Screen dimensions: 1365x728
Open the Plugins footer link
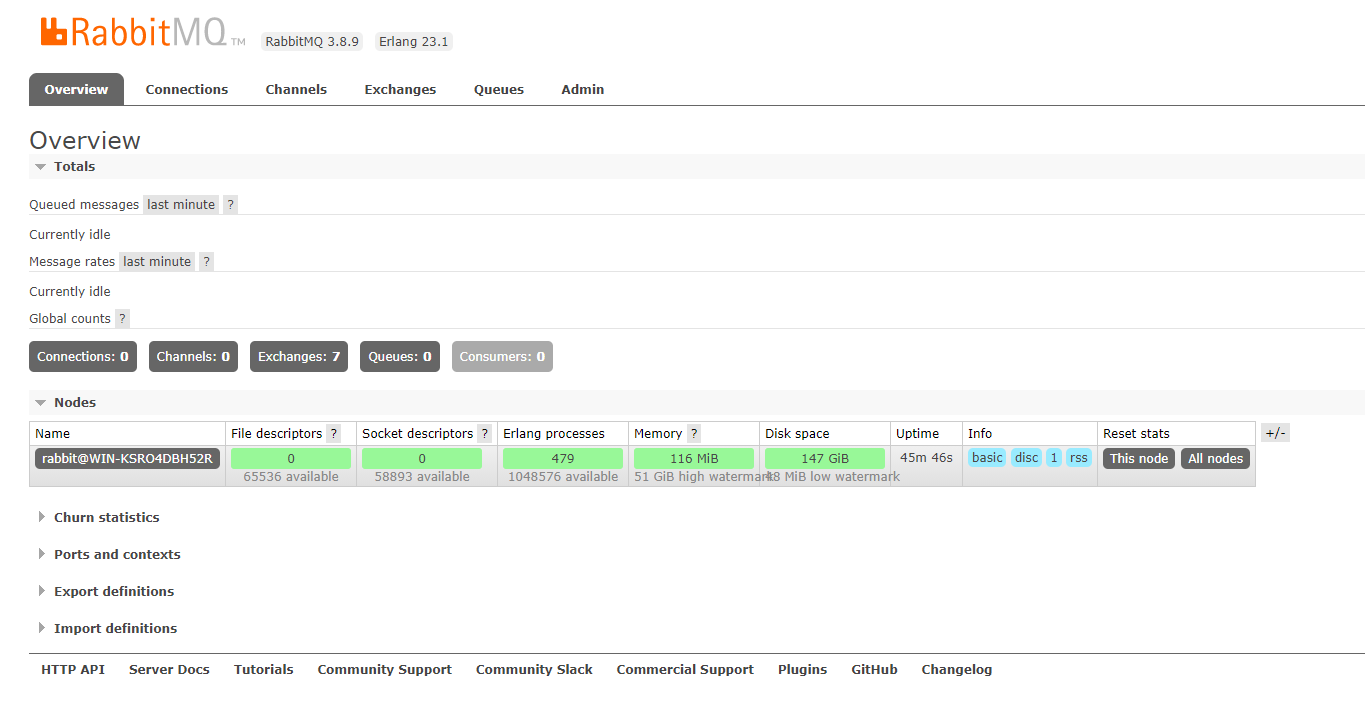[x=802, y=669]
